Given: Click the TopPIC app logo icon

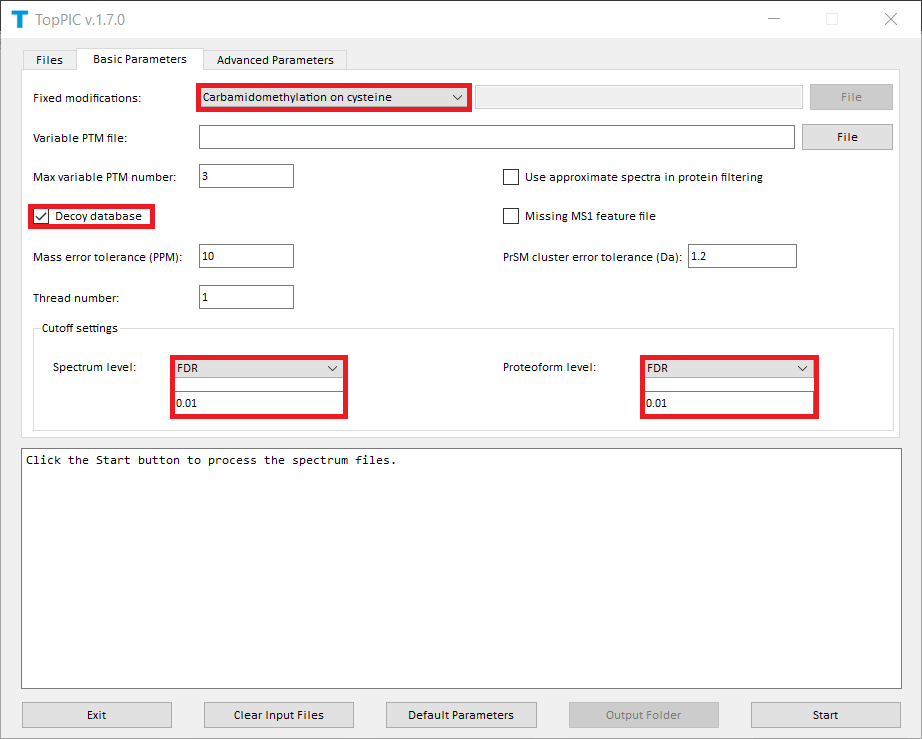Looking at the screenshot, I should tap(19, 19).
